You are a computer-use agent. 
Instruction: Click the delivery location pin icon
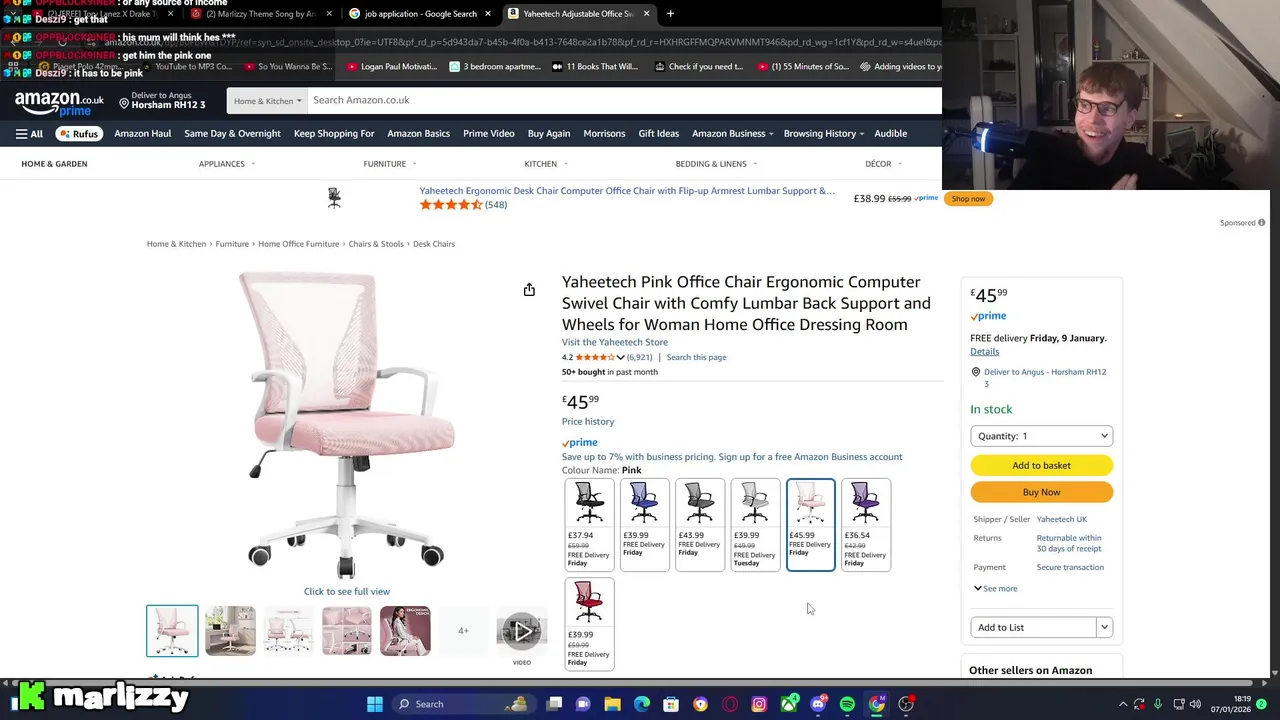click(x=125, y=103)
